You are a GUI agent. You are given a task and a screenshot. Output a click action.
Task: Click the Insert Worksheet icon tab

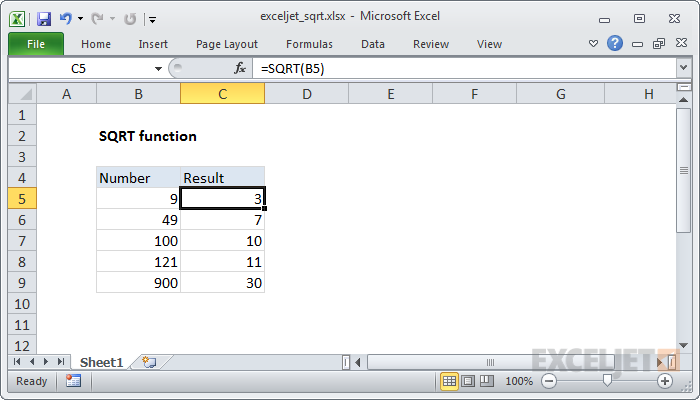[149, 362]
